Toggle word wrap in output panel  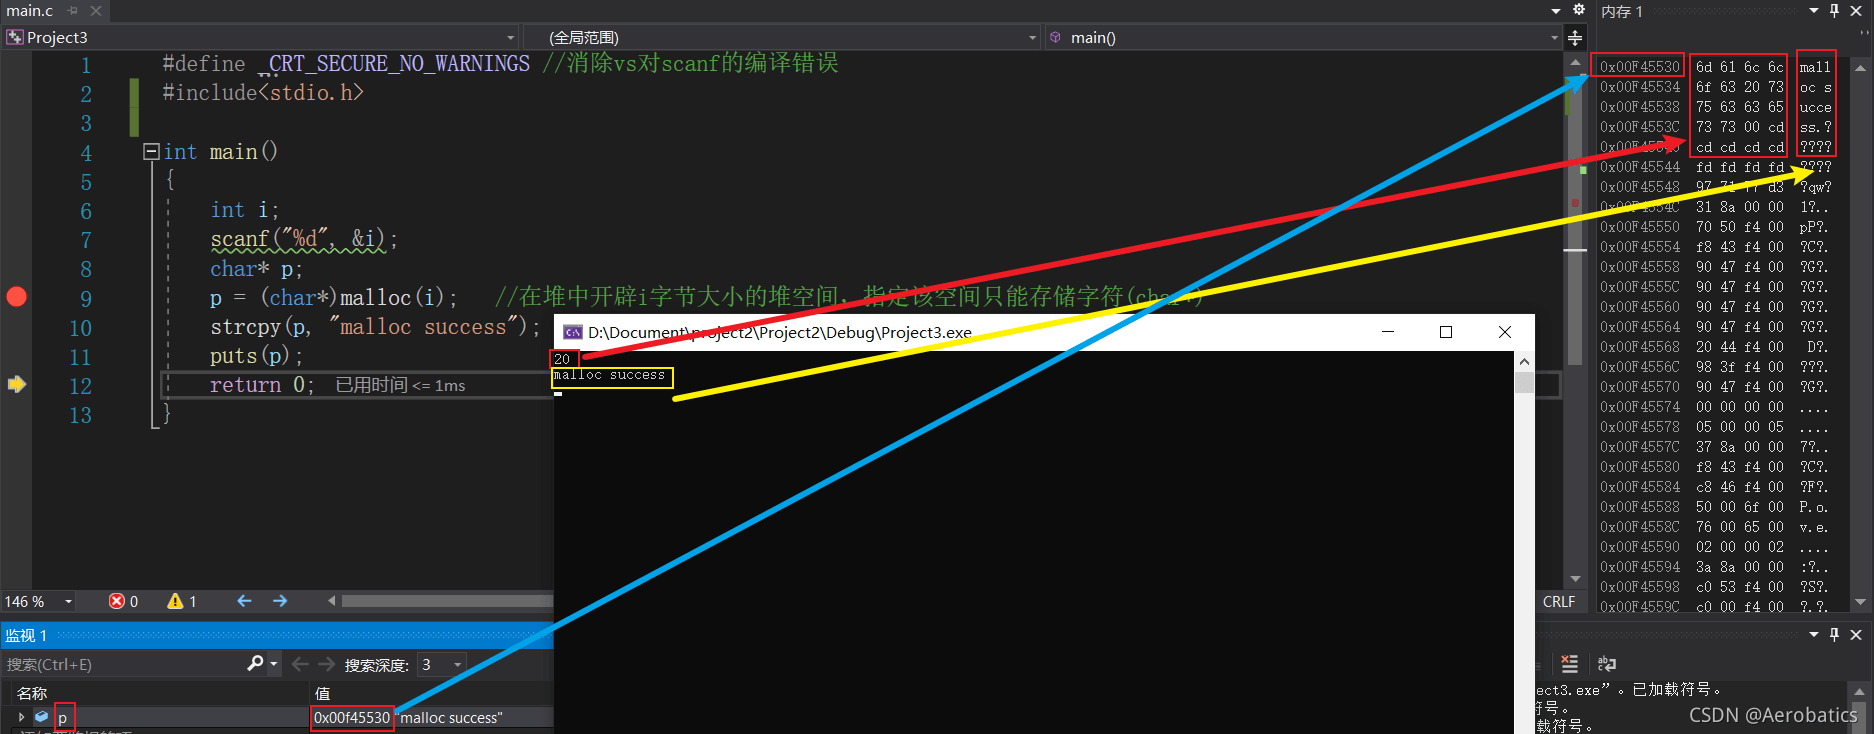pyautogui.click(x=1607, y=664)
